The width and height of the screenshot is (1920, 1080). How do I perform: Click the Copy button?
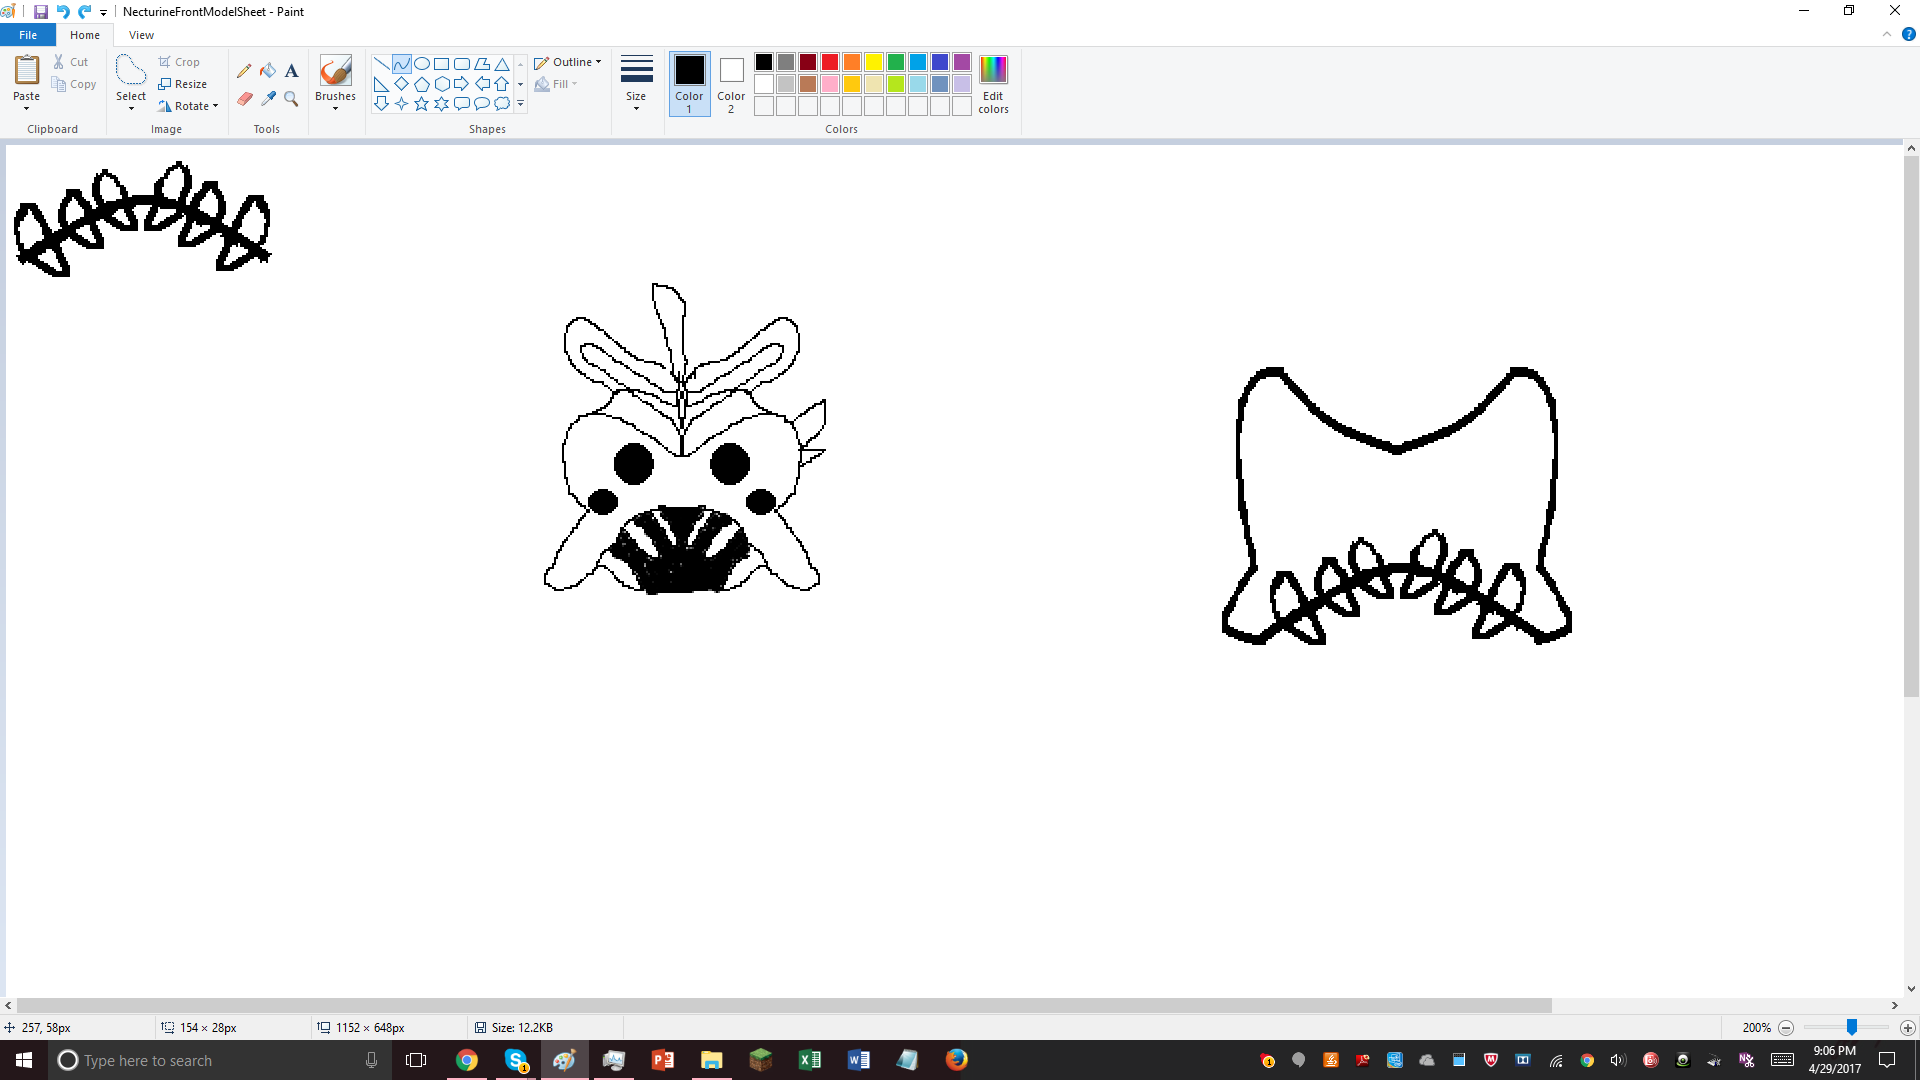[x=75, y=84]
